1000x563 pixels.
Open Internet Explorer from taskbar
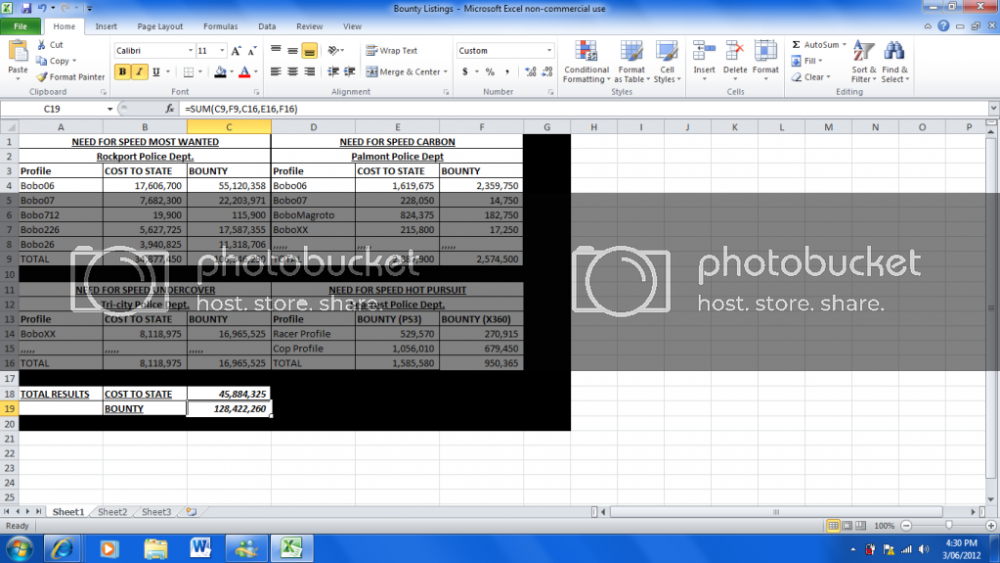pyautogui.click(x=61, y=548)
